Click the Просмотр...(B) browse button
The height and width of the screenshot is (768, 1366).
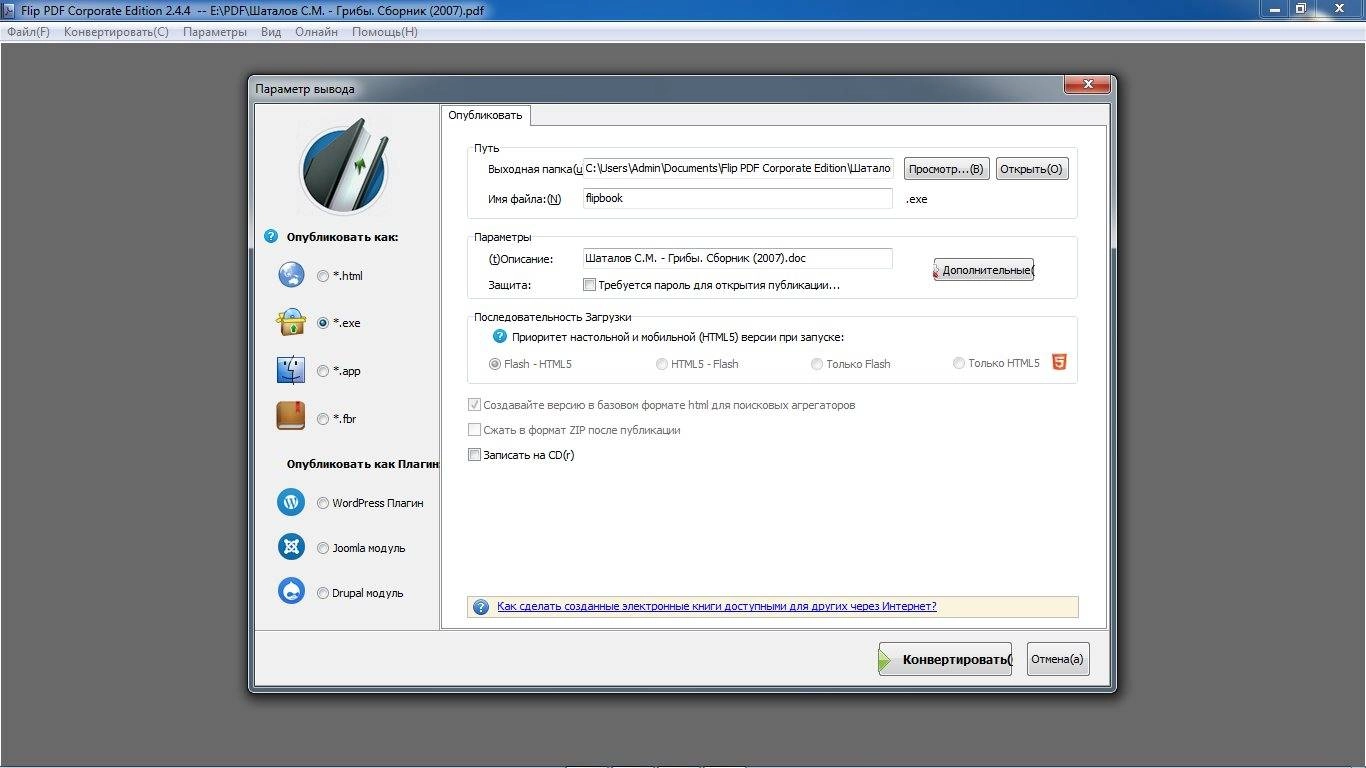[x=947, y=169]
